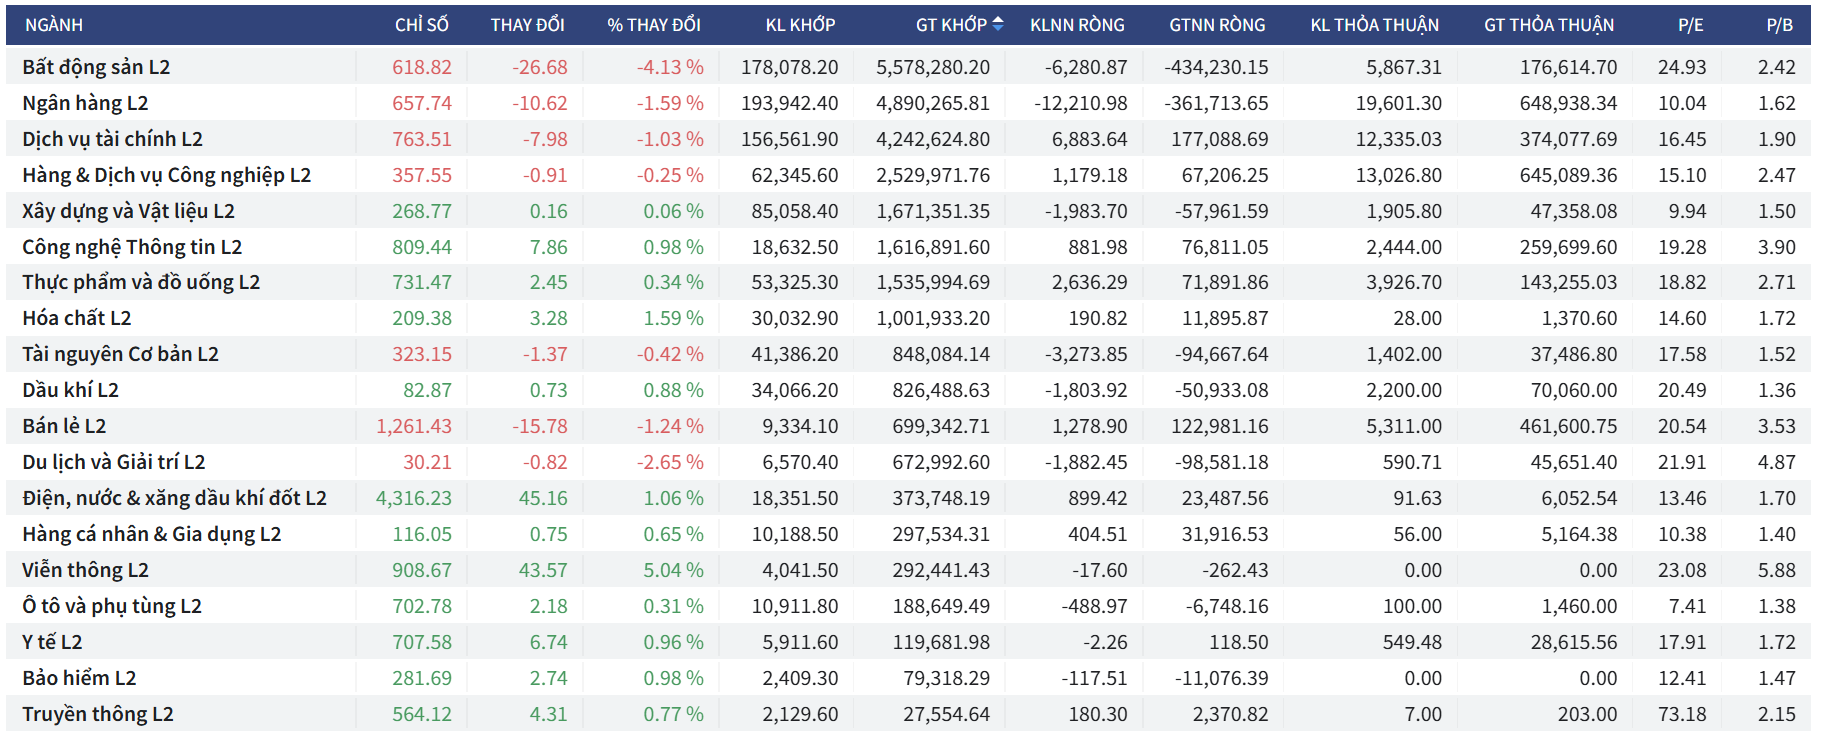
Task: Select Công nghệ Thông tin L2 row
Action: tap(132, 247)
